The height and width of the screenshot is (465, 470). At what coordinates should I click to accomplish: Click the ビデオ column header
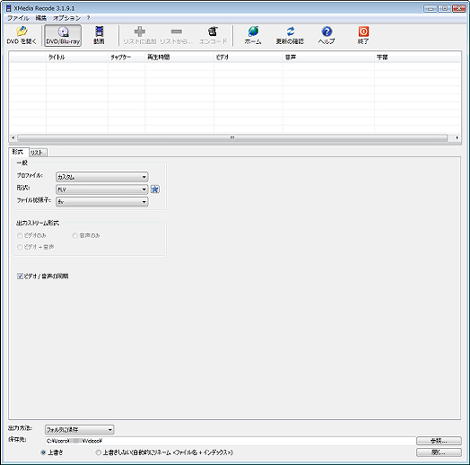[248, 57]
